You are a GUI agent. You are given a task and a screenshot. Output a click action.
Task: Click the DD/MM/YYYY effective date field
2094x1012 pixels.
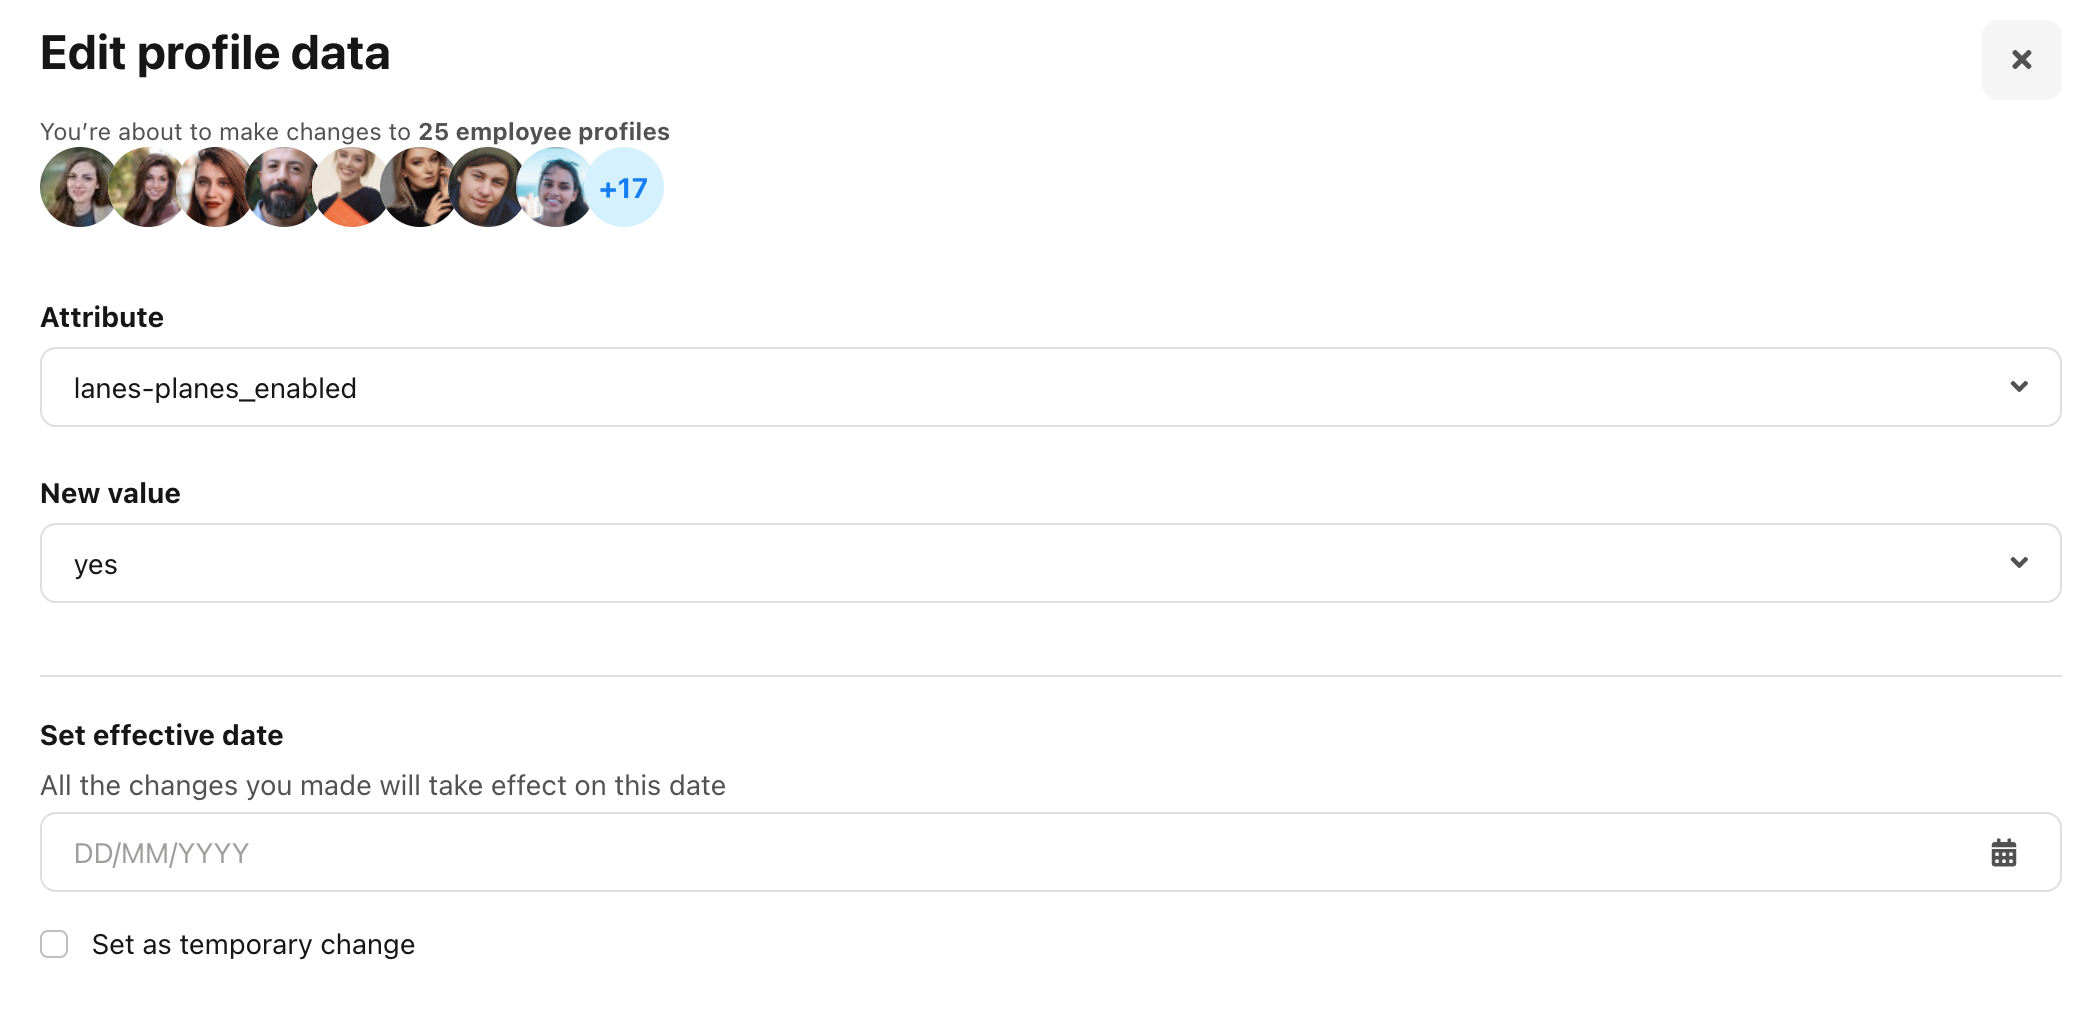[1050, 852]
